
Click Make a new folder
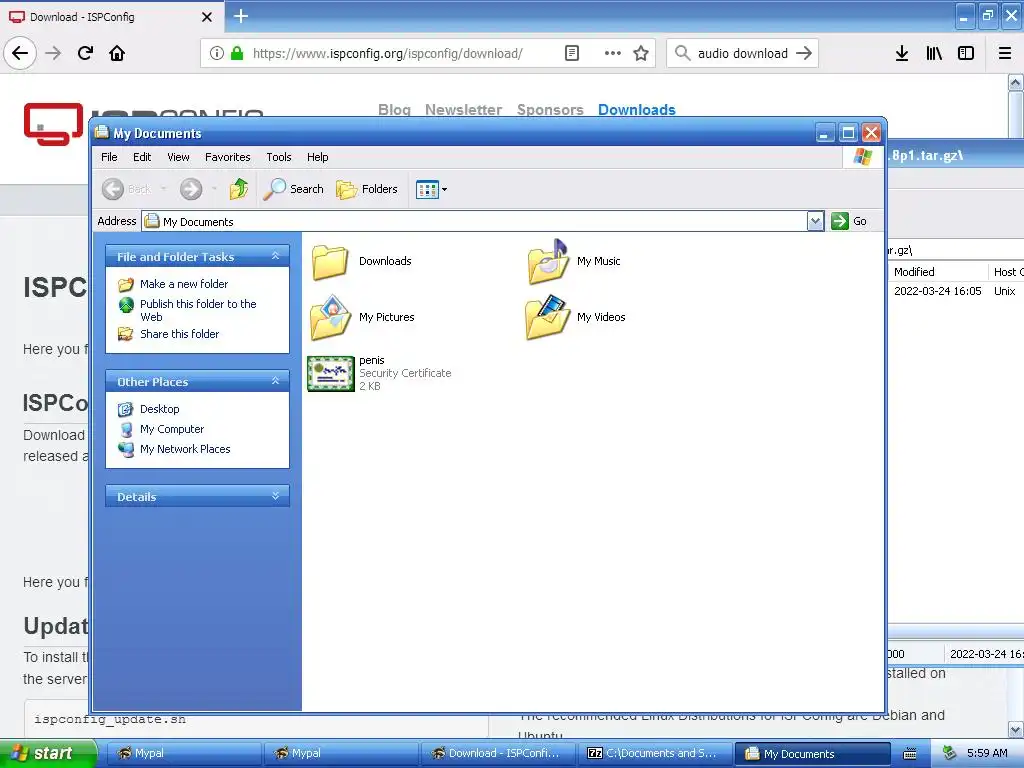click(x=184, y=284)
